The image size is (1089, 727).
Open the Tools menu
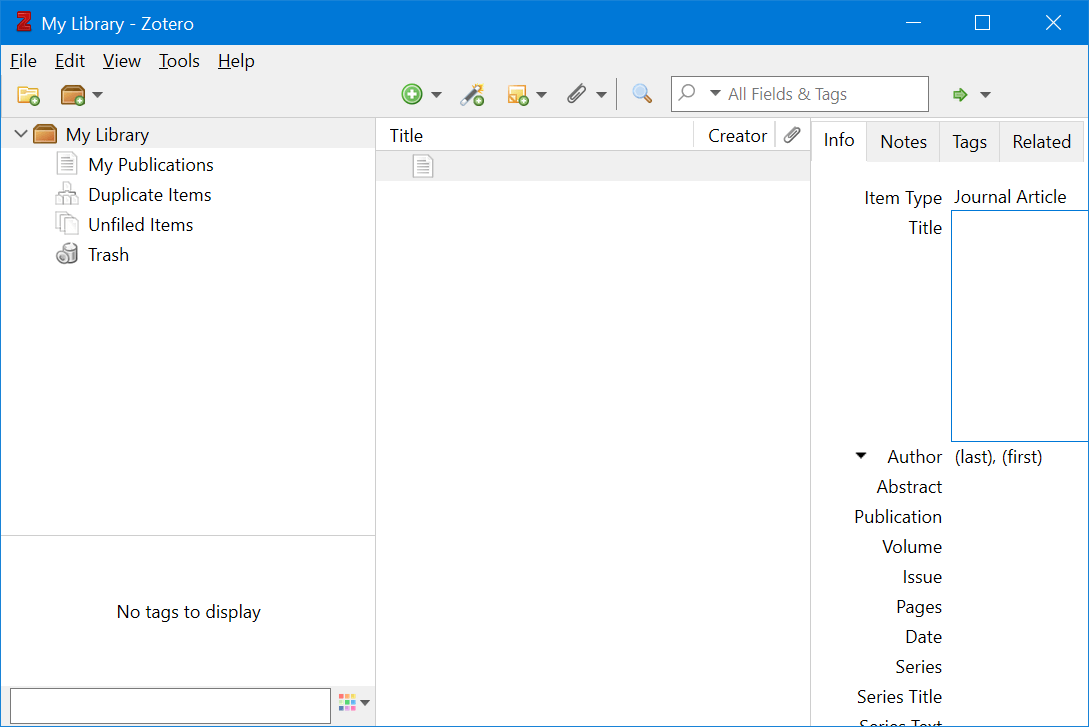click(x=179, y=61)
